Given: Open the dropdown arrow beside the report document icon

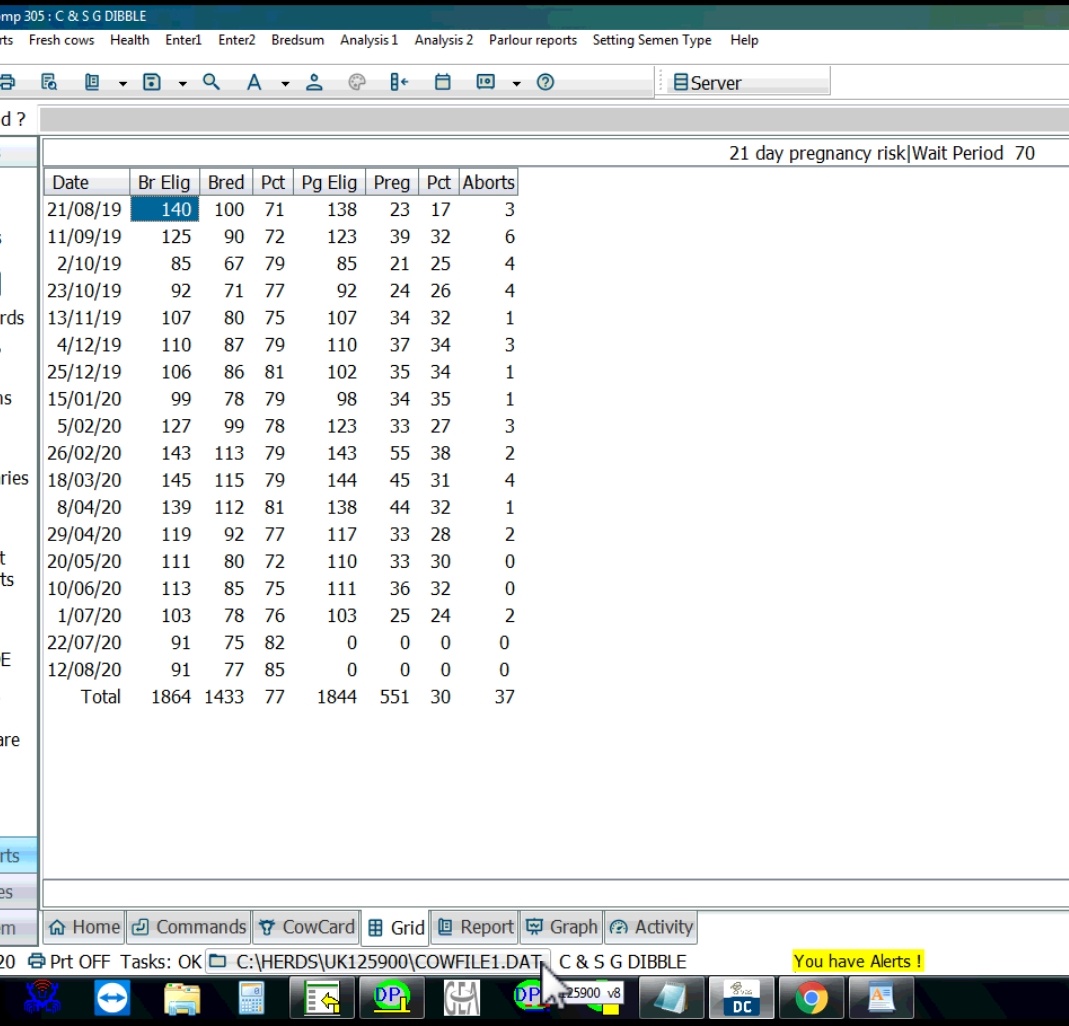Looking at the screenshot, I should coord(123,83).
